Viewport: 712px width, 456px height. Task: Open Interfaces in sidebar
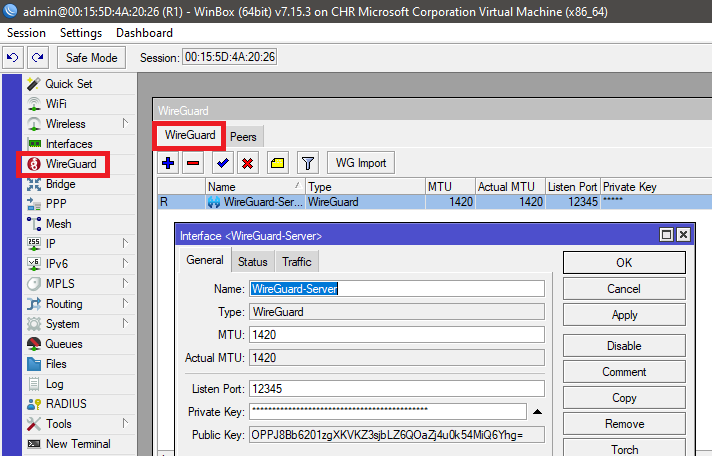click(x=79, y=144)
